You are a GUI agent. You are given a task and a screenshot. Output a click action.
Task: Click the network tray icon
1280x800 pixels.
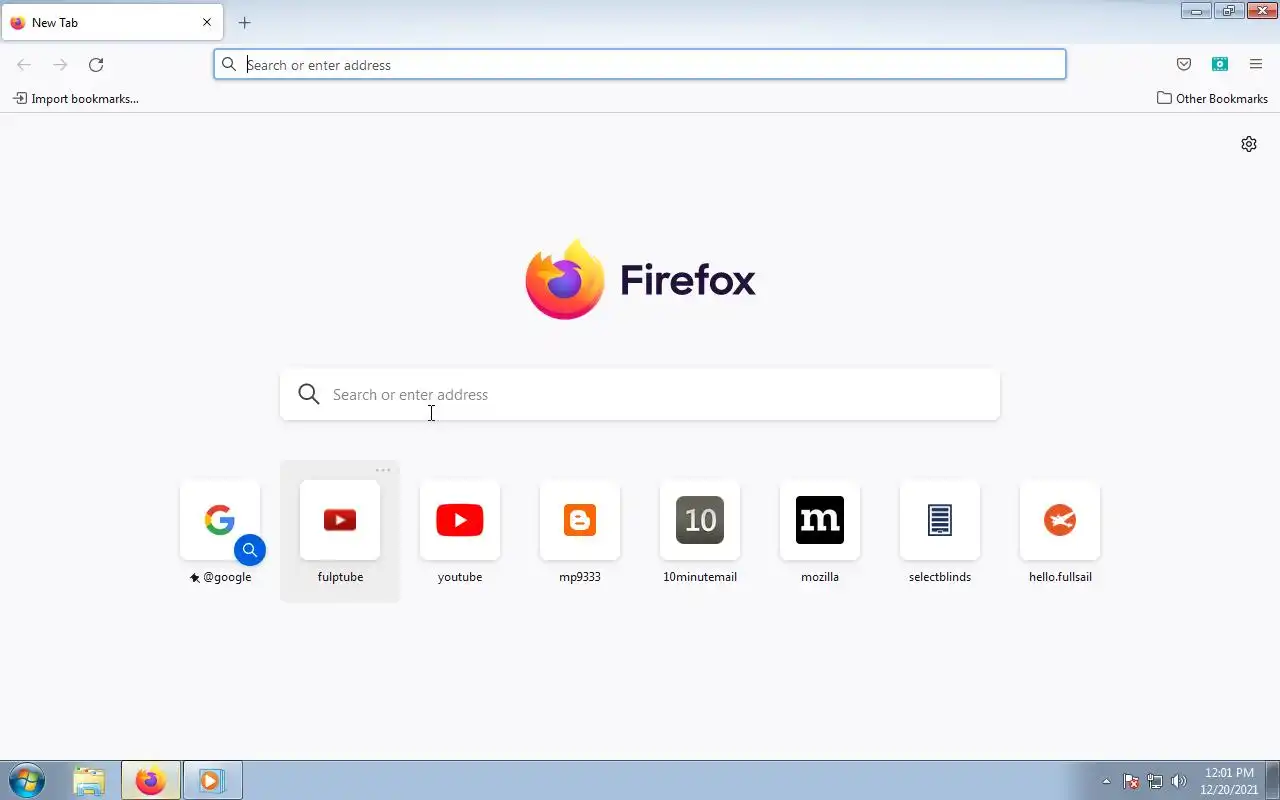(1155, 781)
